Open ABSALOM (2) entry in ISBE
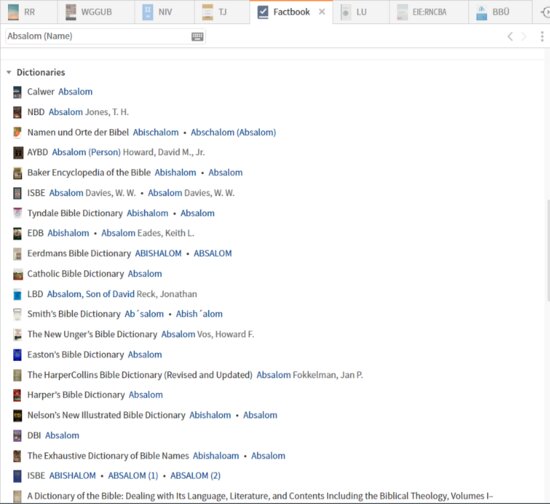The width and height of the screenshot is (550, 504). [195, 476]
